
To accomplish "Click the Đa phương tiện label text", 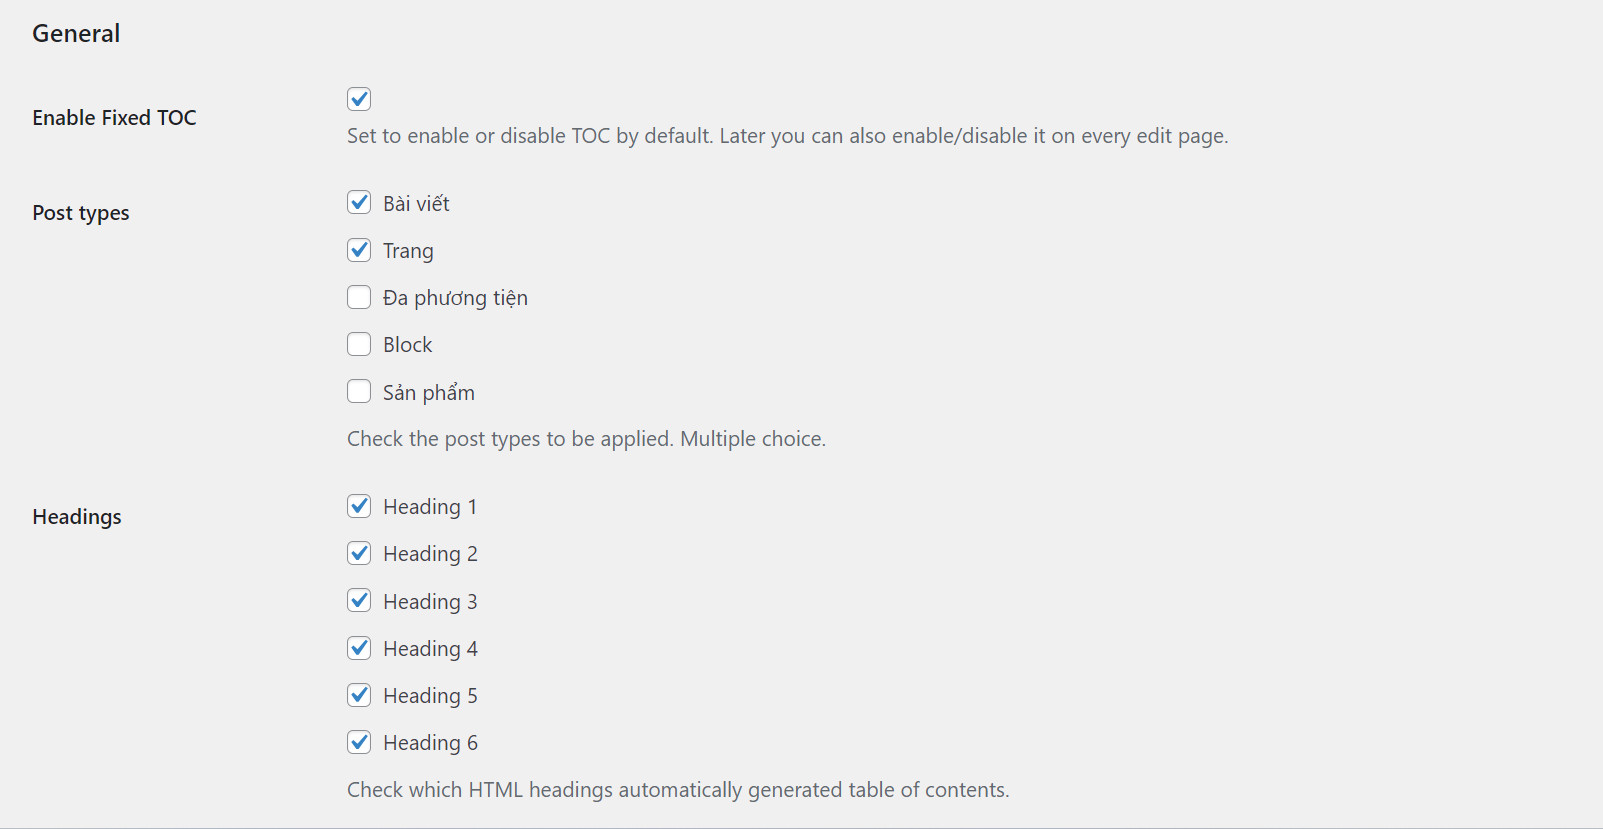I will (x=455, y=298).
